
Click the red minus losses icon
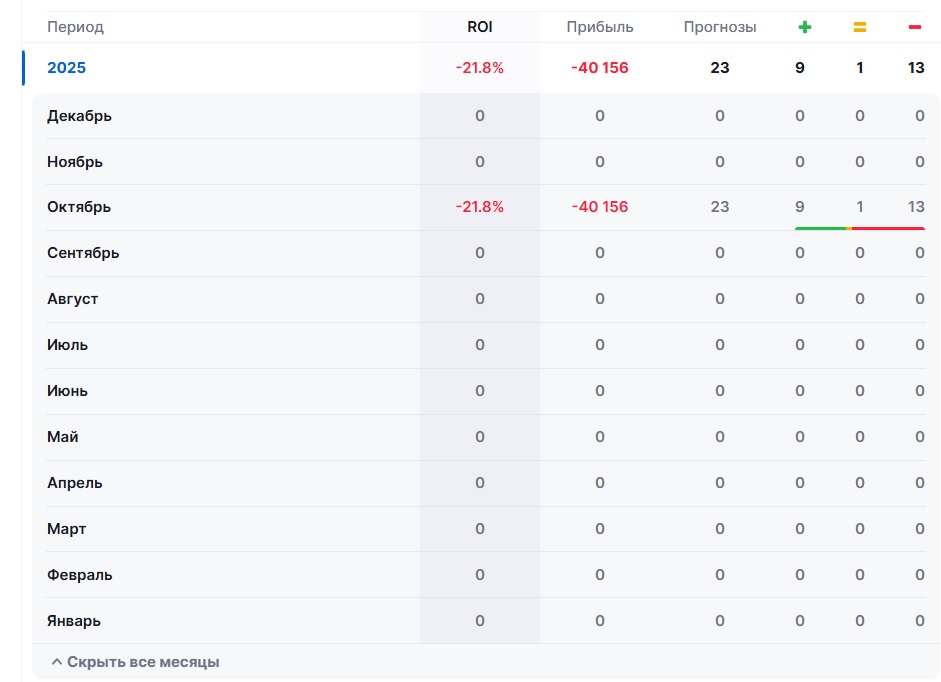point(915,27)
